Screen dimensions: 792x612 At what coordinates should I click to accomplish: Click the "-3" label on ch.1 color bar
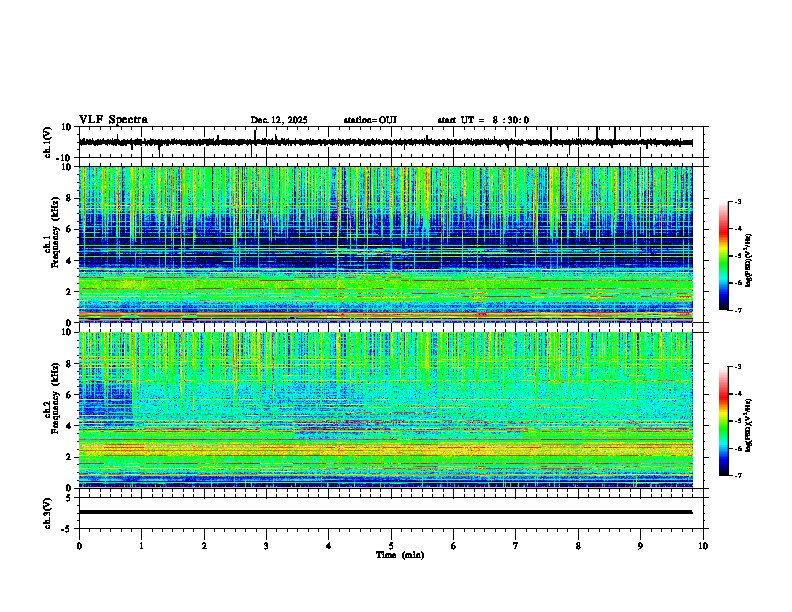[x=738, y=202]
